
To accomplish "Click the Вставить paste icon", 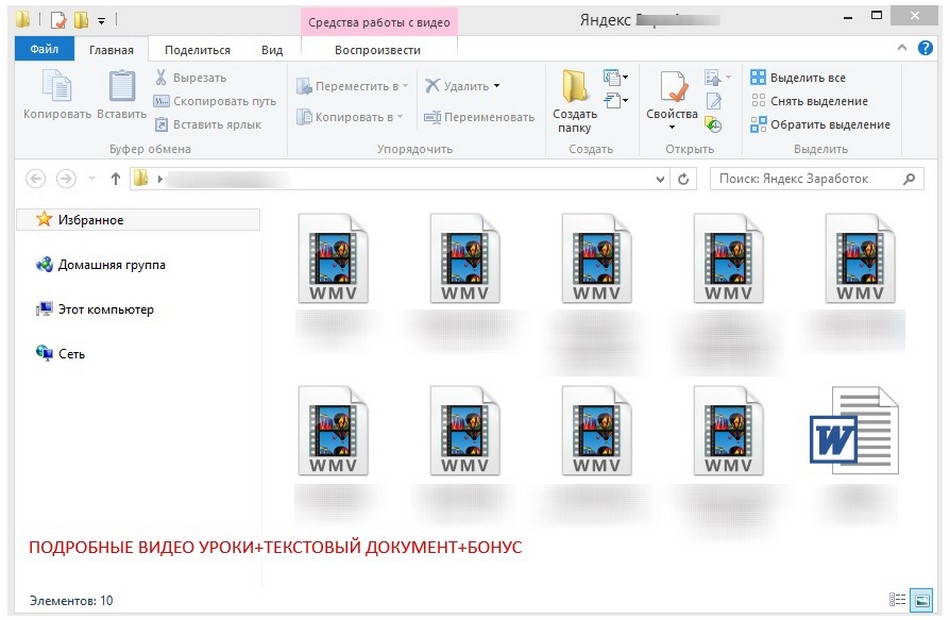I will click(x=122, y=86).
